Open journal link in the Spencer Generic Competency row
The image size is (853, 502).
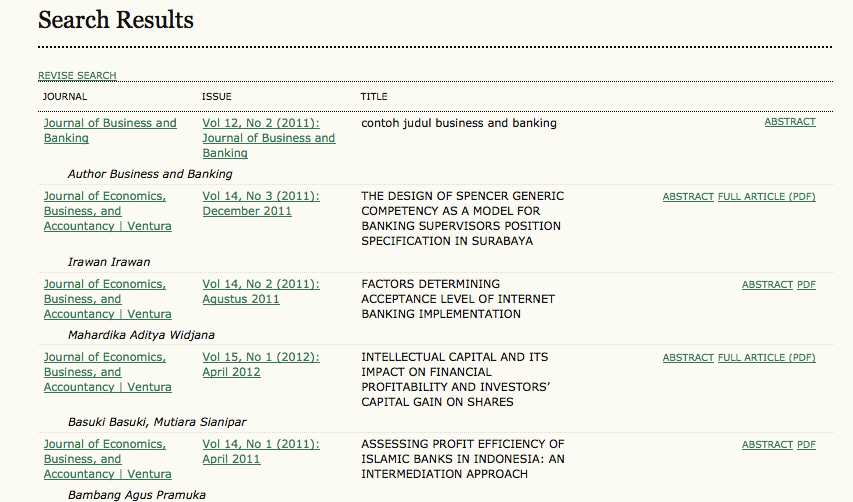104,211
